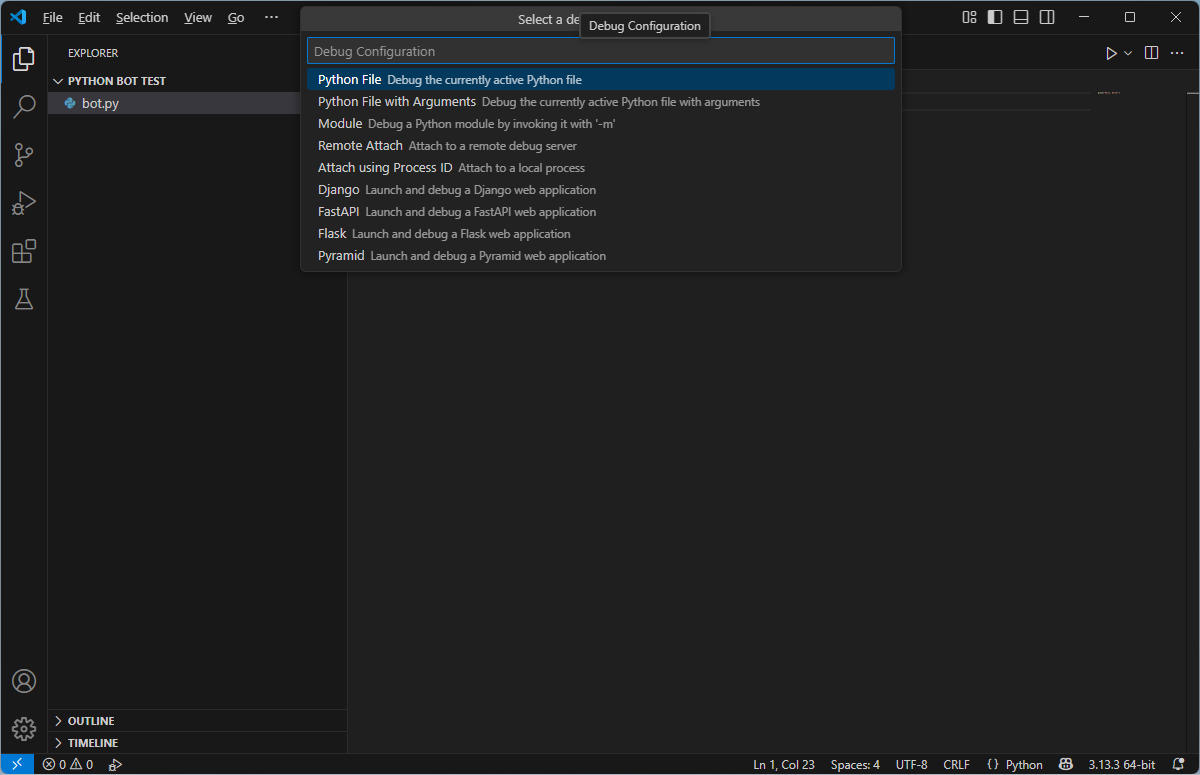Click the remote window indicator
The image size is (1200, 775).
click(x=17, y=765)
